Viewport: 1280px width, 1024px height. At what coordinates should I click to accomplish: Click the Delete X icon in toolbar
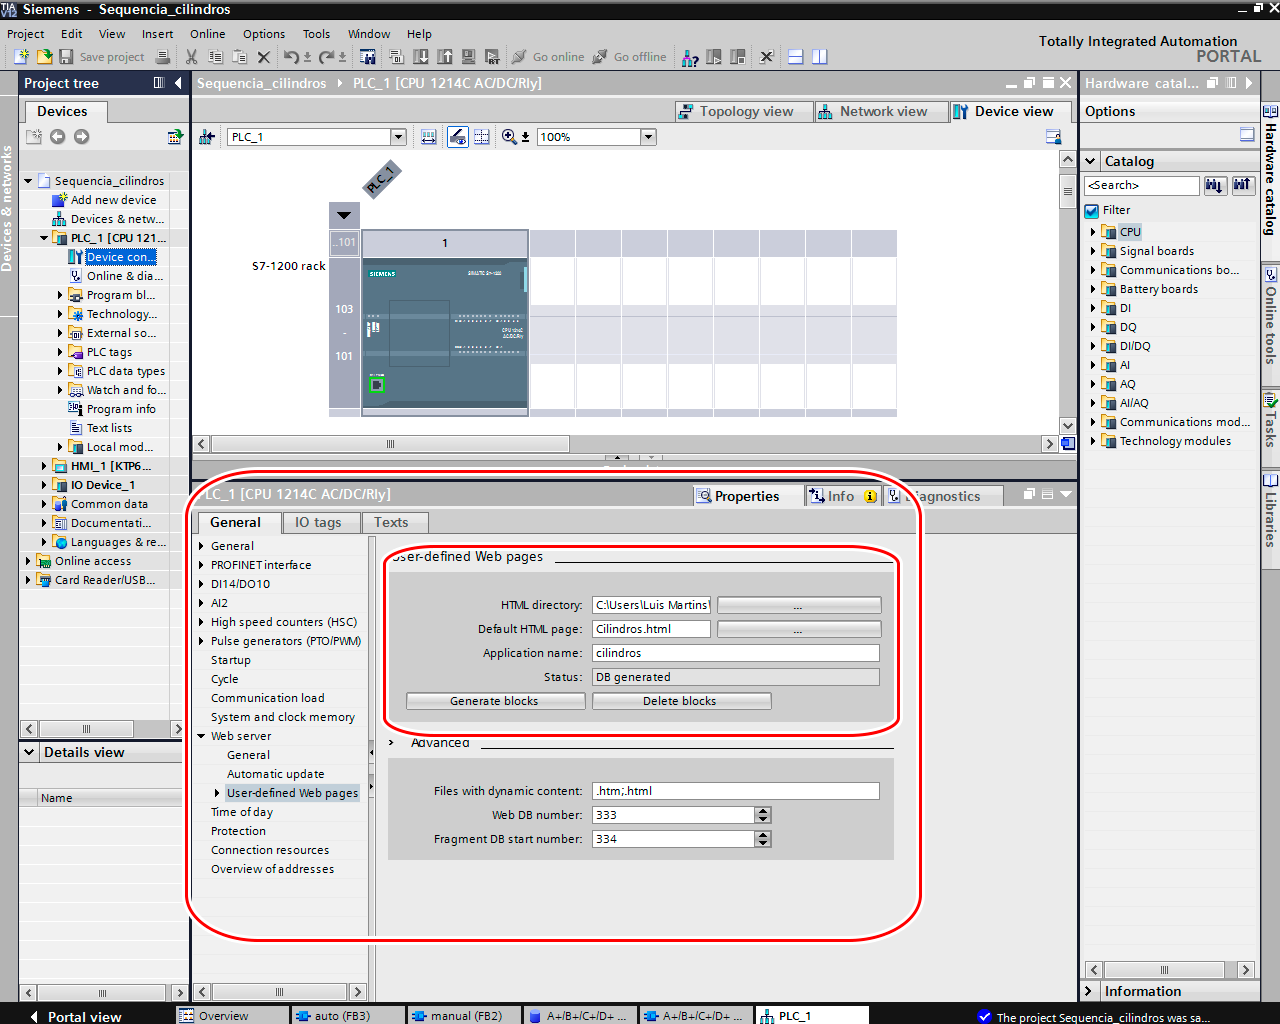(264, 57)
